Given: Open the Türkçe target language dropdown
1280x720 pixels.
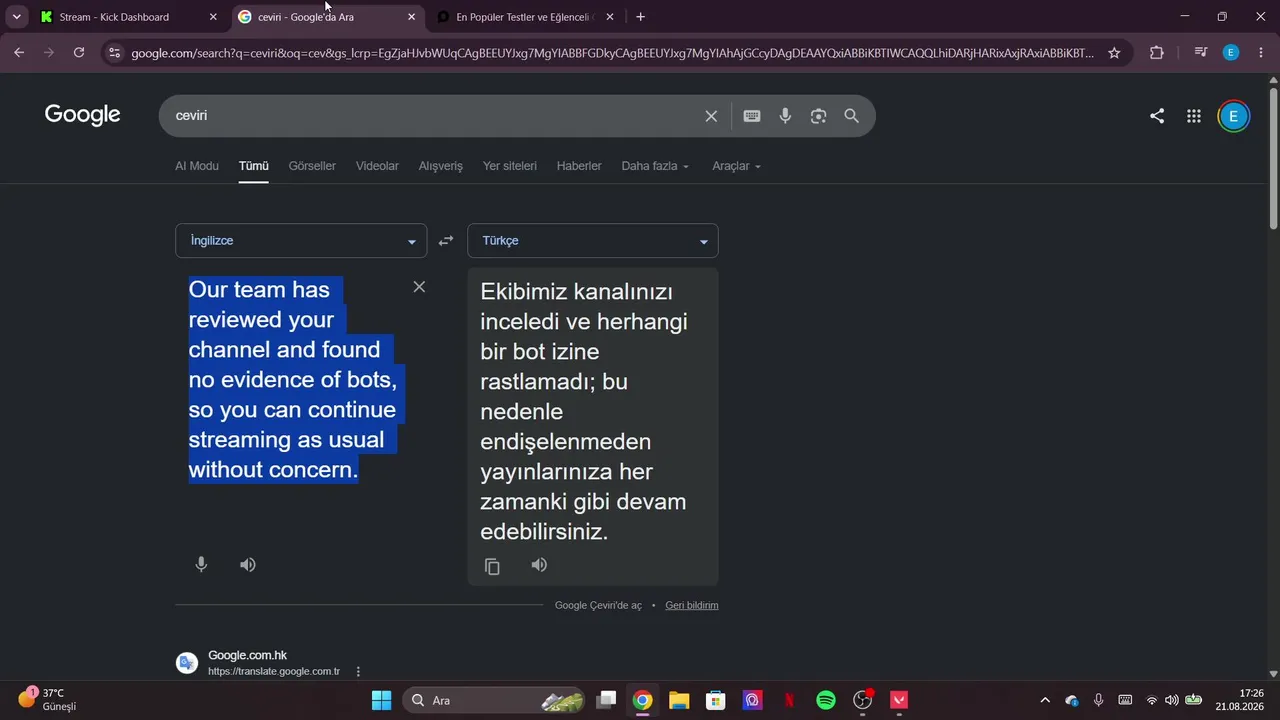Looking at the screenshot, I should click(x=593, y=241).
